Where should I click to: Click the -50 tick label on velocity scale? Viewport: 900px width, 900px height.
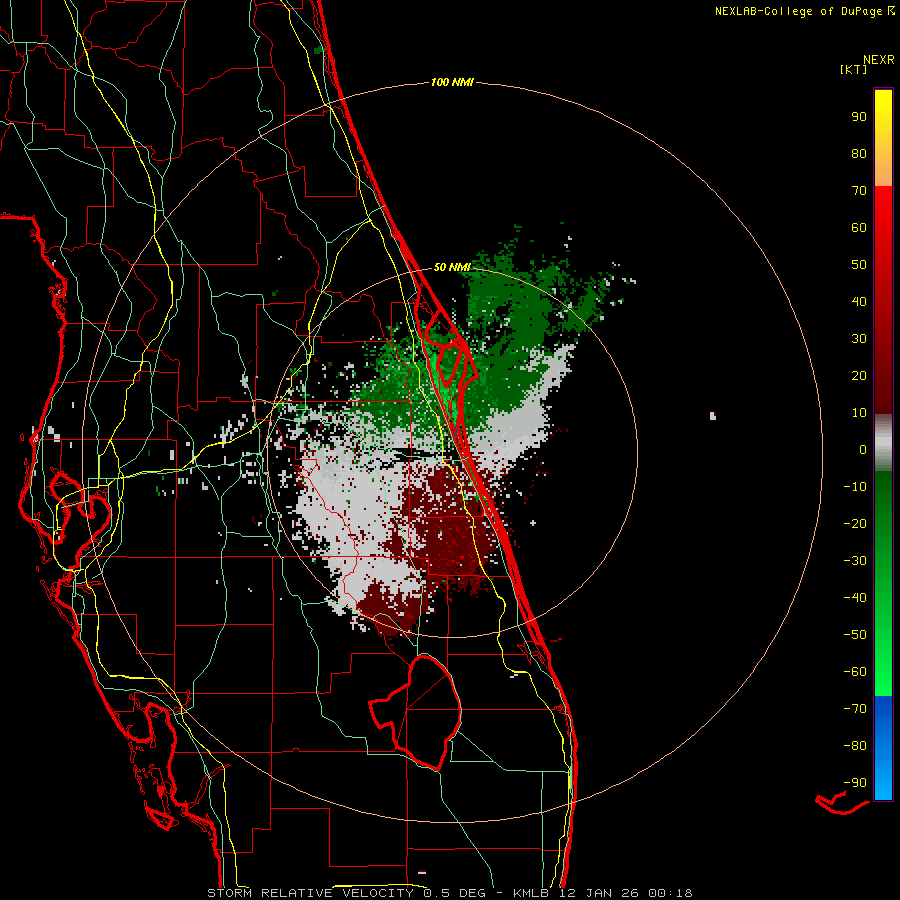point(855,635)
